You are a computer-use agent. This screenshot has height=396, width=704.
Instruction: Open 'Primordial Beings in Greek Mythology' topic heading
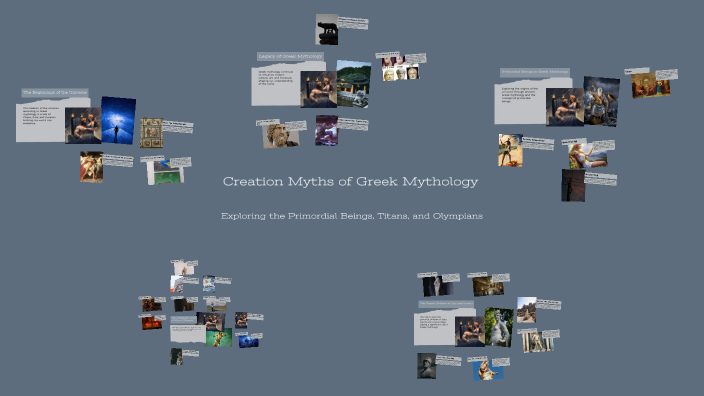point(535,72)
